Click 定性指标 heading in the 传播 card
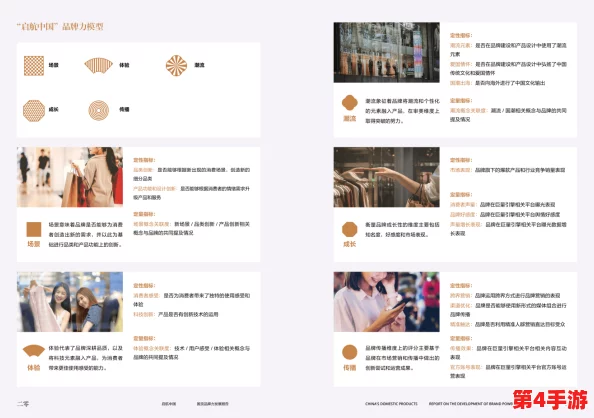 [461, 285]
